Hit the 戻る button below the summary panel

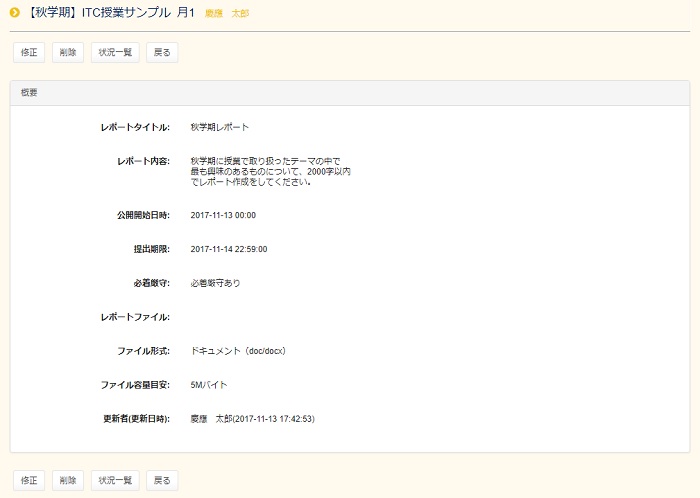[162, 480]
